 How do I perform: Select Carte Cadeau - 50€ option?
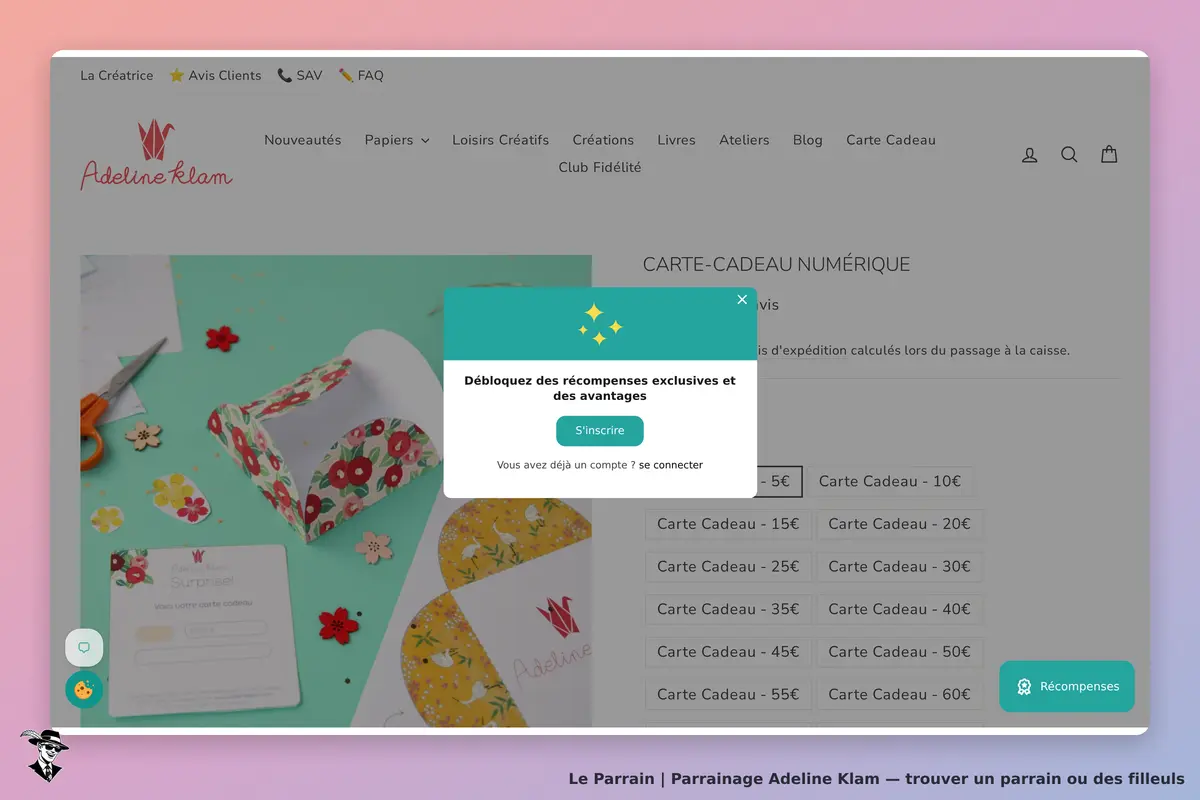(x=900, y=652)
